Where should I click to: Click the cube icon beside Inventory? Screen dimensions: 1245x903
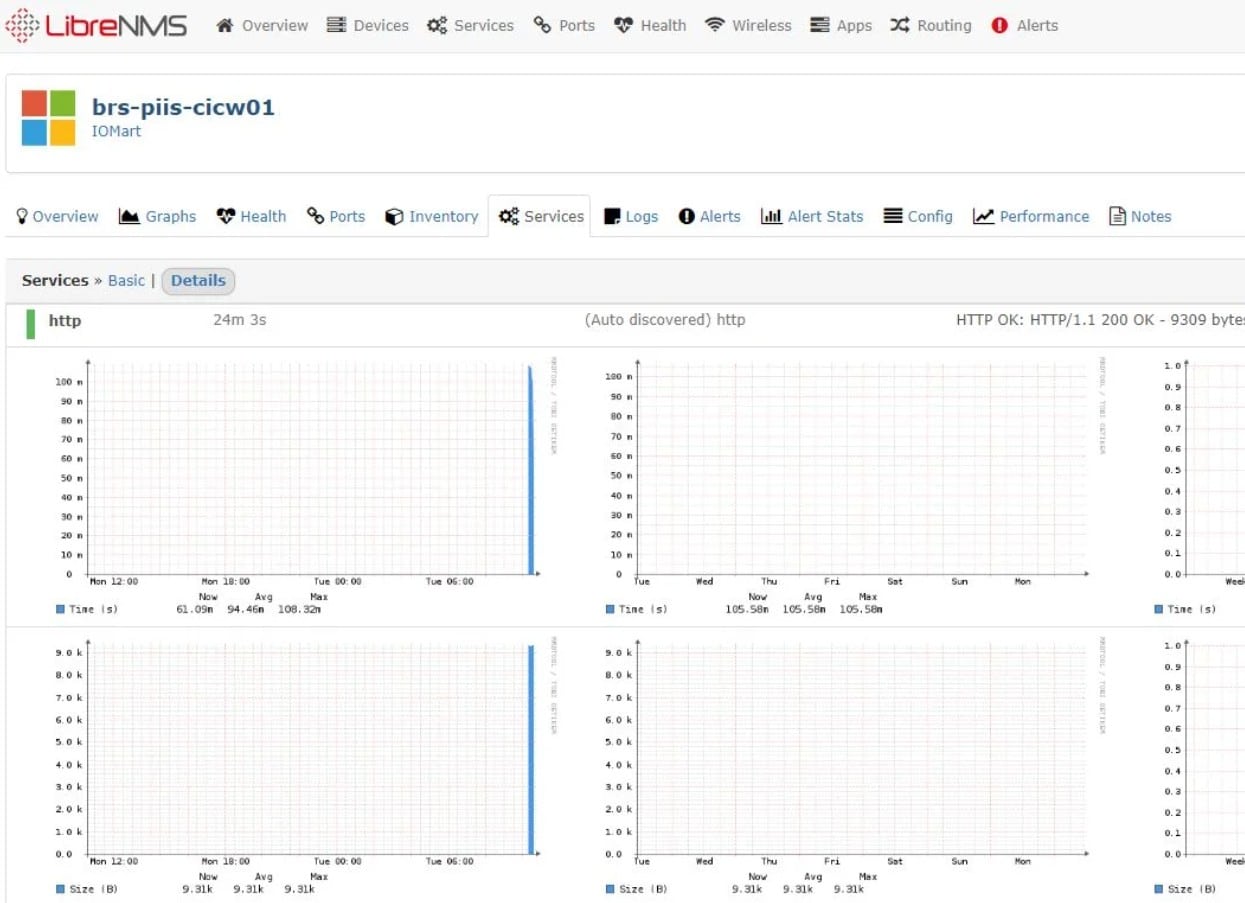click(394, 216)
